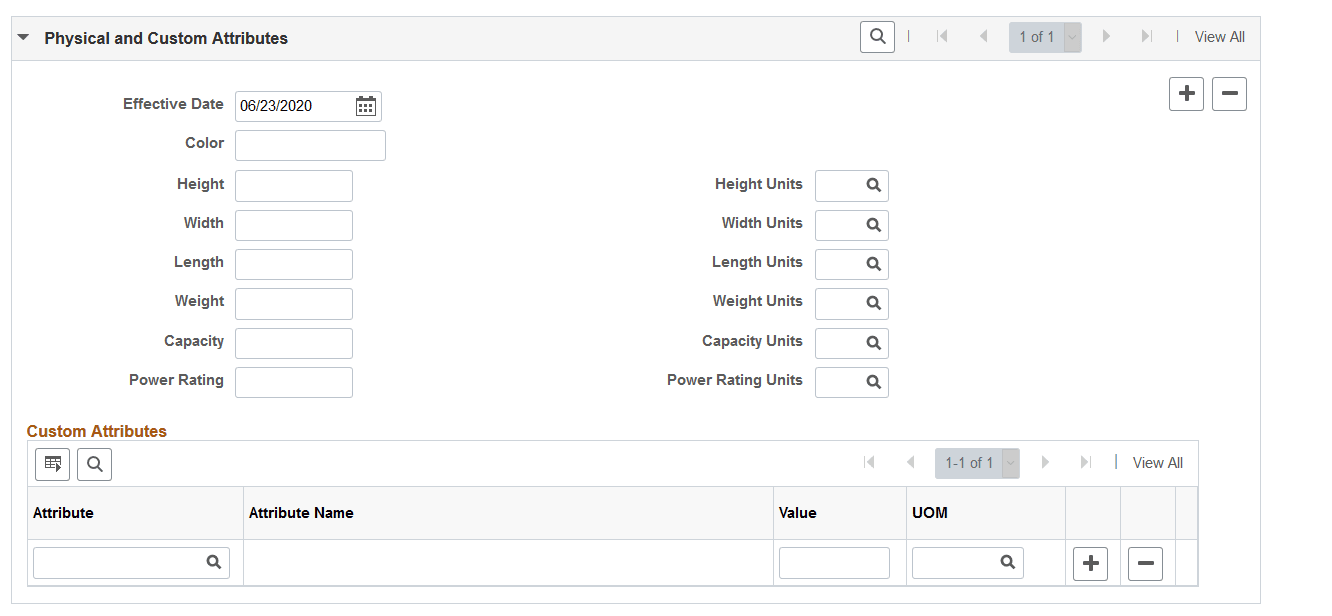Screen dimensions: 1332x616
Task: Open the grid personalization icon in Custom Attributes
Action: pos(52,463)
